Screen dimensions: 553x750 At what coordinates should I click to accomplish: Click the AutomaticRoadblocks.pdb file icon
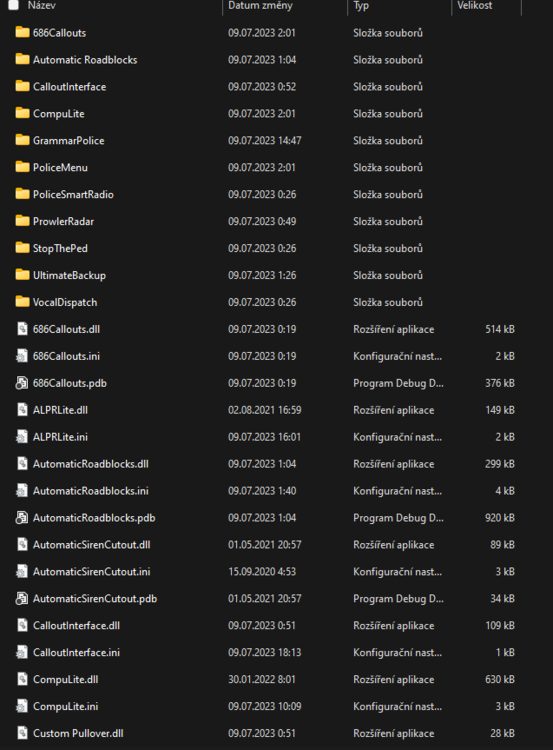[x=22, y=518]
